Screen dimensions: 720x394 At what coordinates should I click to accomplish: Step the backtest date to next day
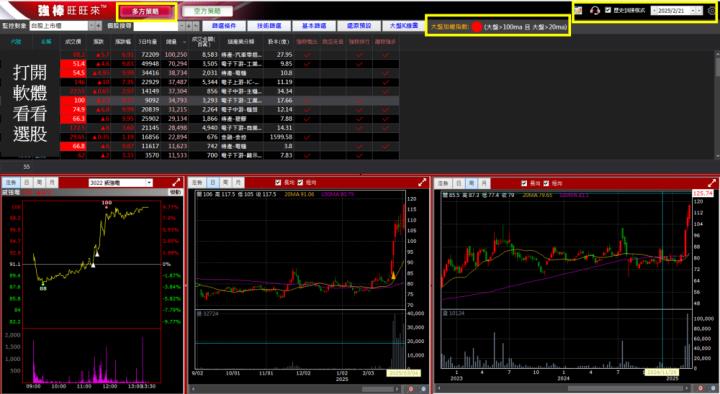click(x=699, y=10)
